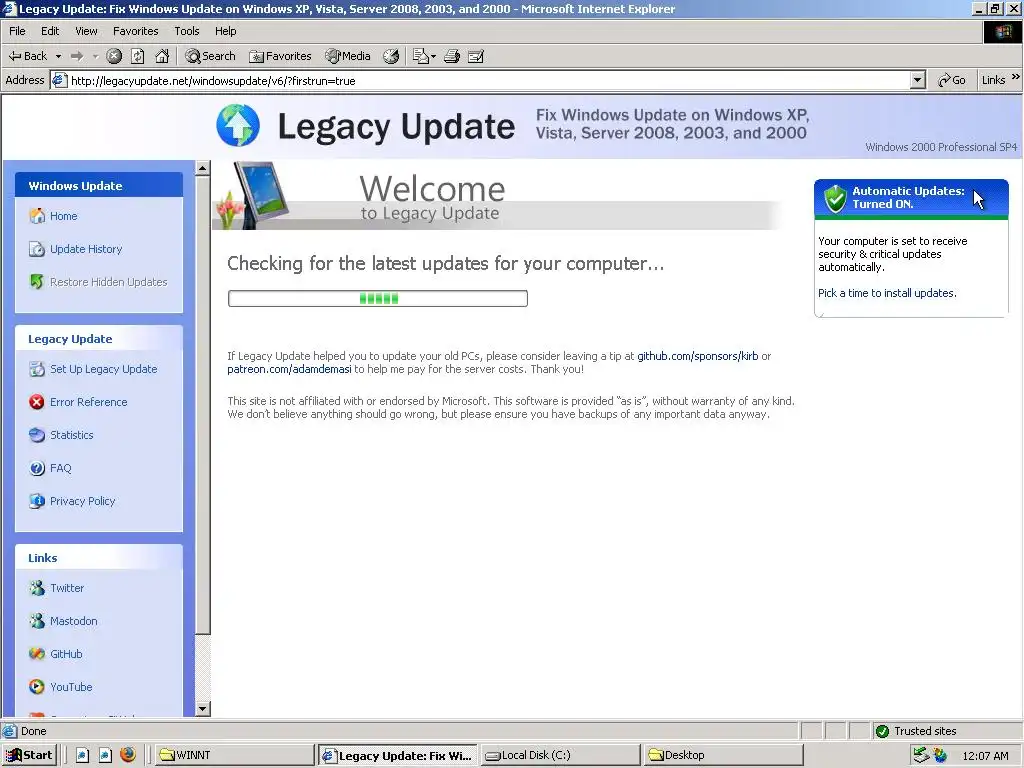Expand the Mail button dropdown arrow

click(434, 56)
